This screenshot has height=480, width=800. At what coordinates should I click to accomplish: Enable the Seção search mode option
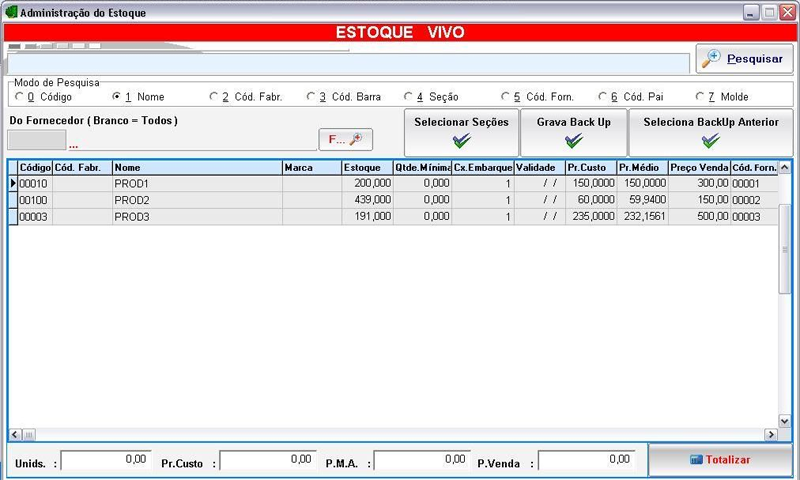tap(408, 97)
